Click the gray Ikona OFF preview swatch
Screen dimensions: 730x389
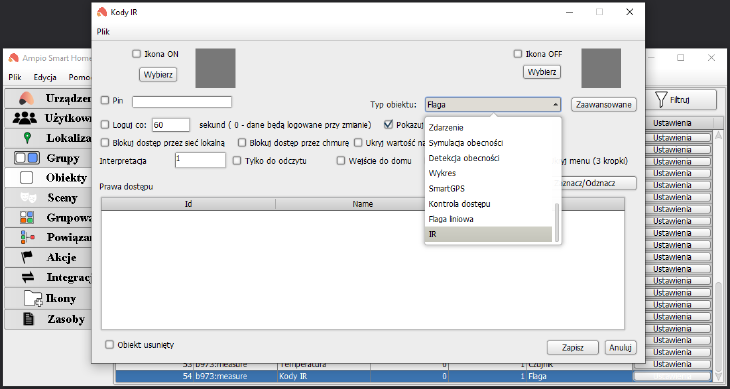click(x=601, y=68)
